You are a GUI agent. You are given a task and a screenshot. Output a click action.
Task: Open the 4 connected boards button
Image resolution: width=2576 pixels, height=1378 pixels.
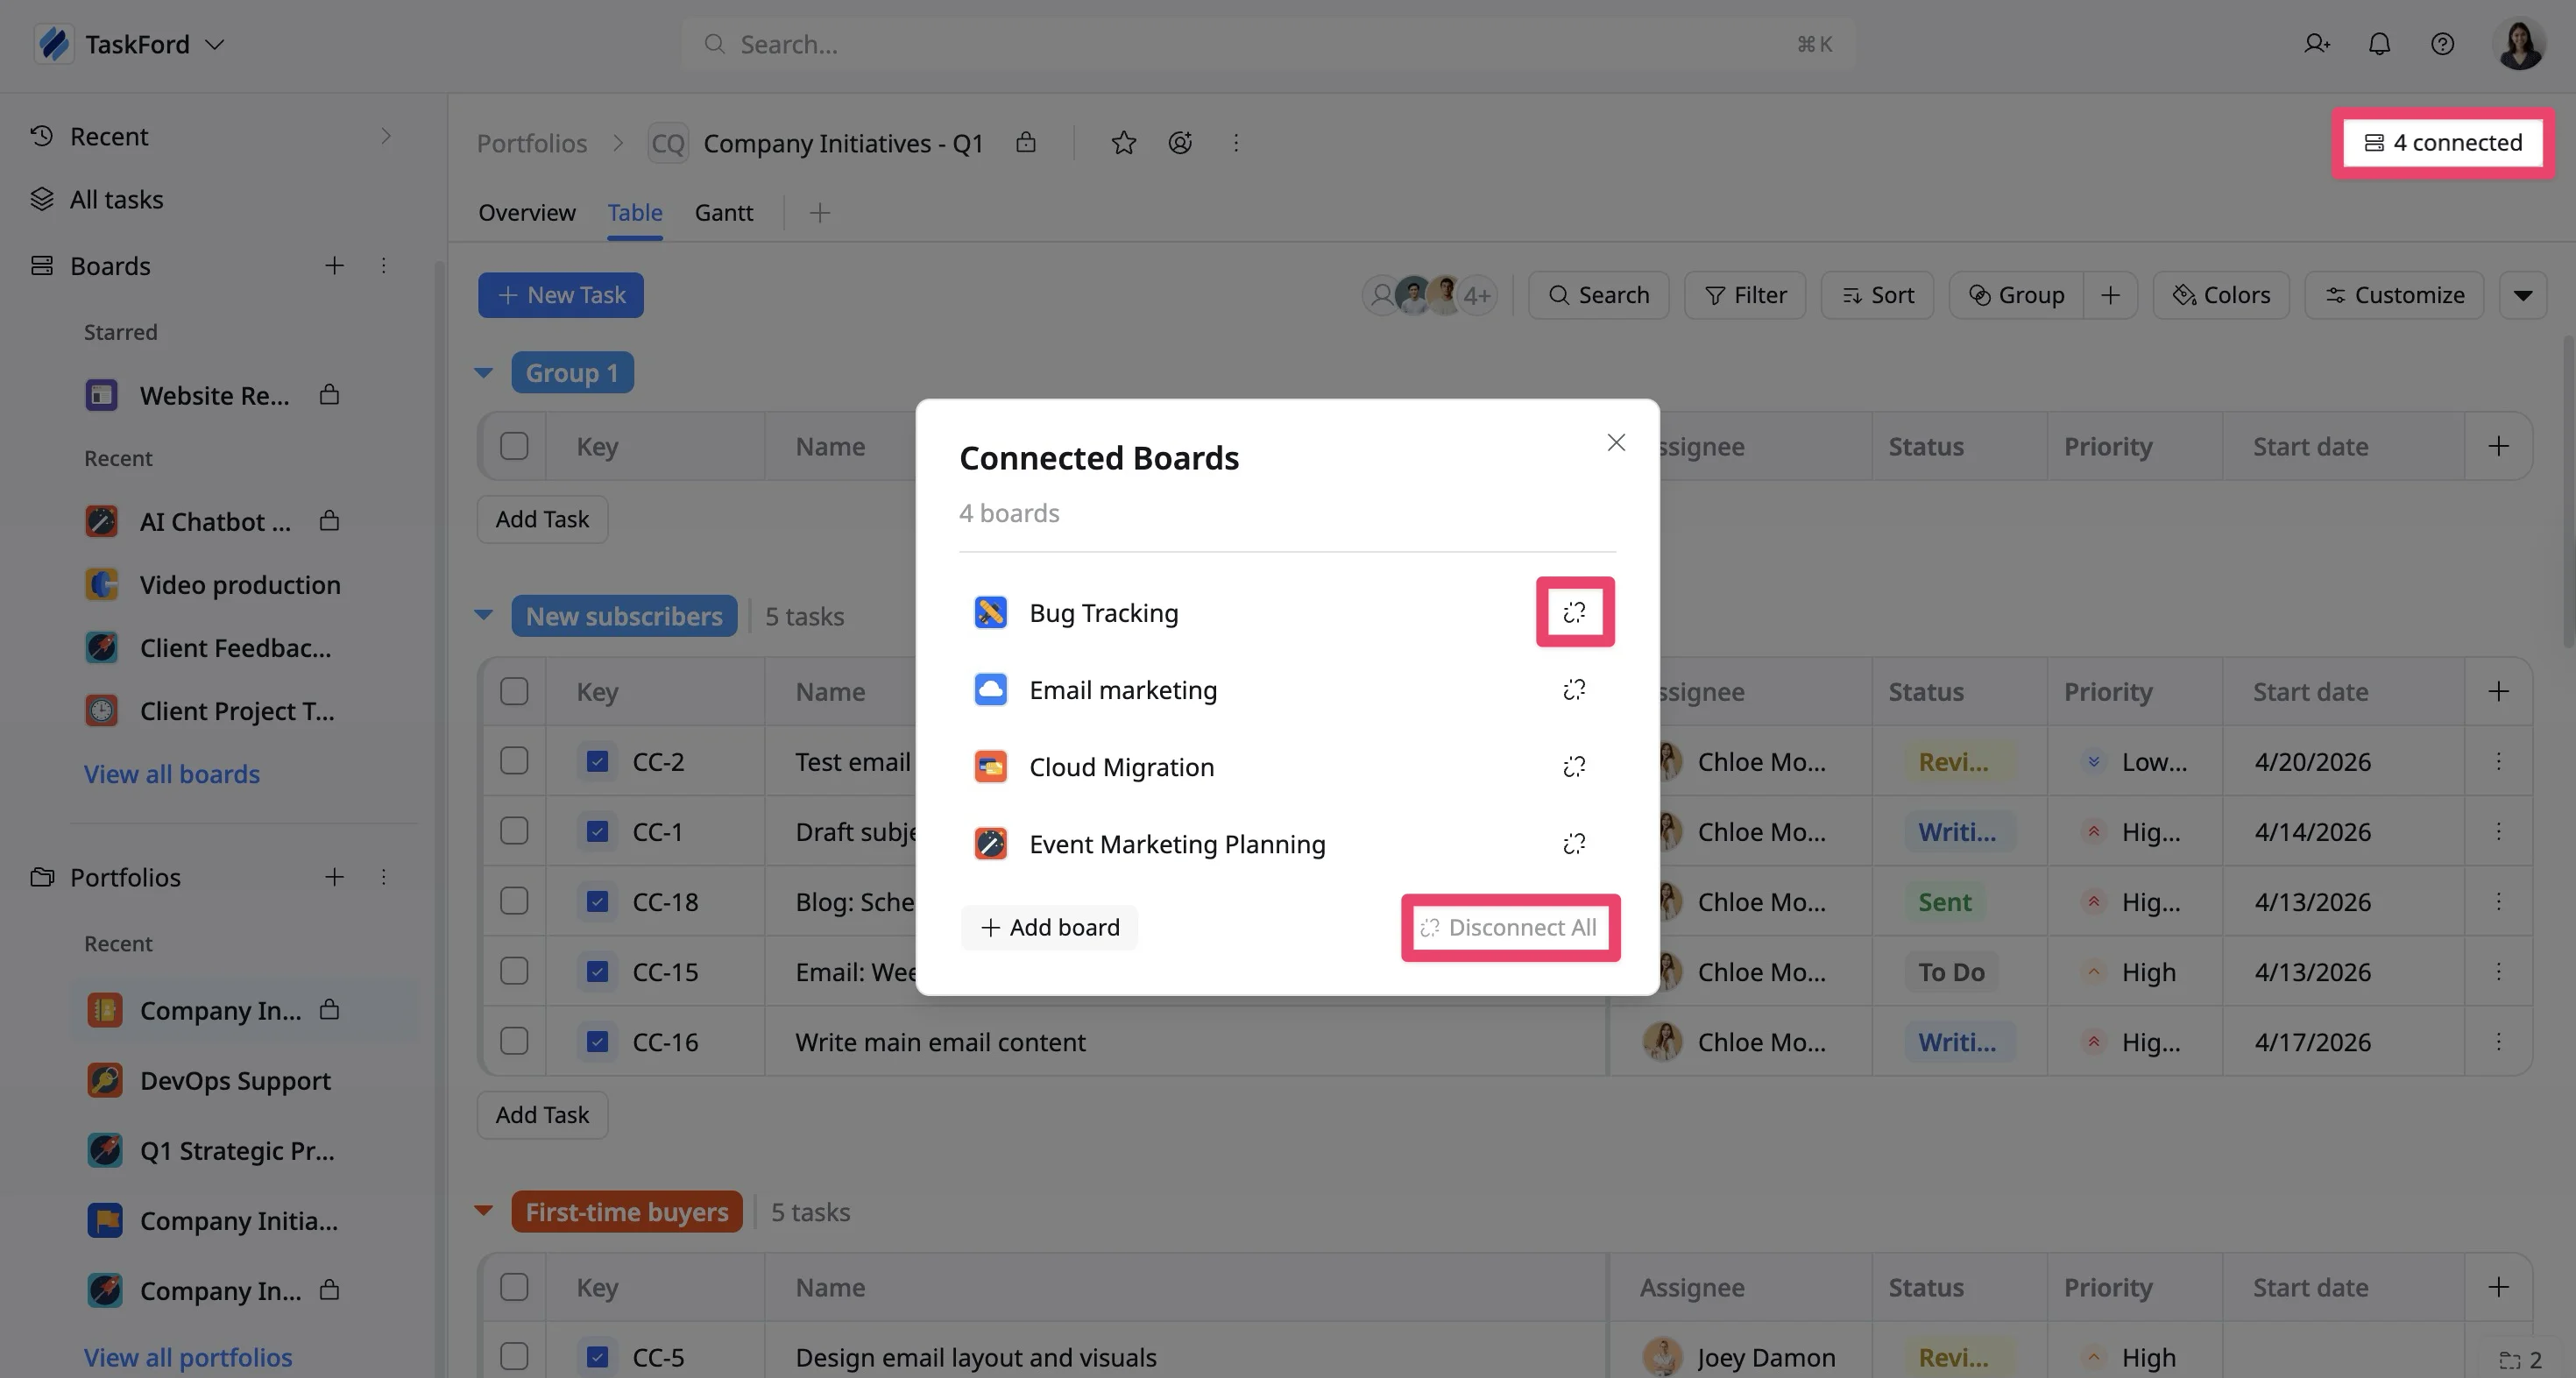[2442, 143]
